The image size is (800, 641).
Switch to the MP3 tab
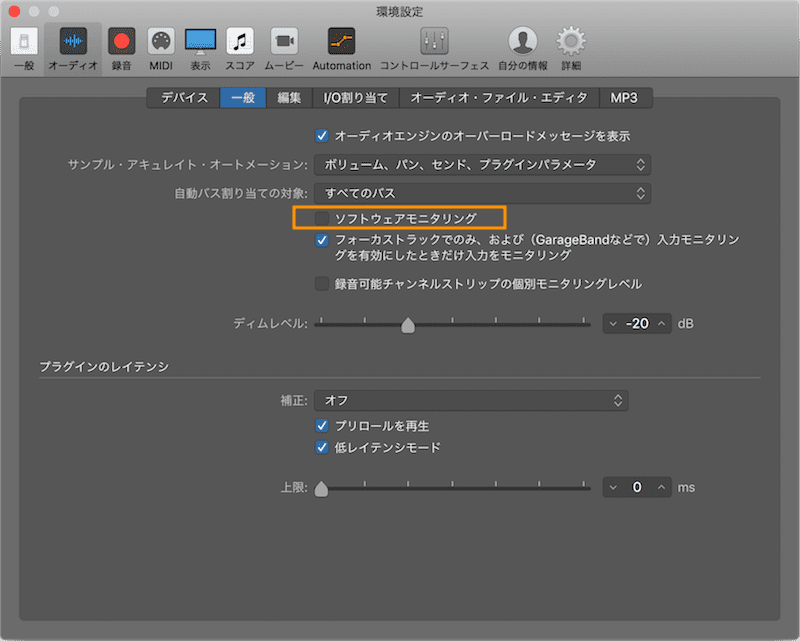click(x=624, y=97)
